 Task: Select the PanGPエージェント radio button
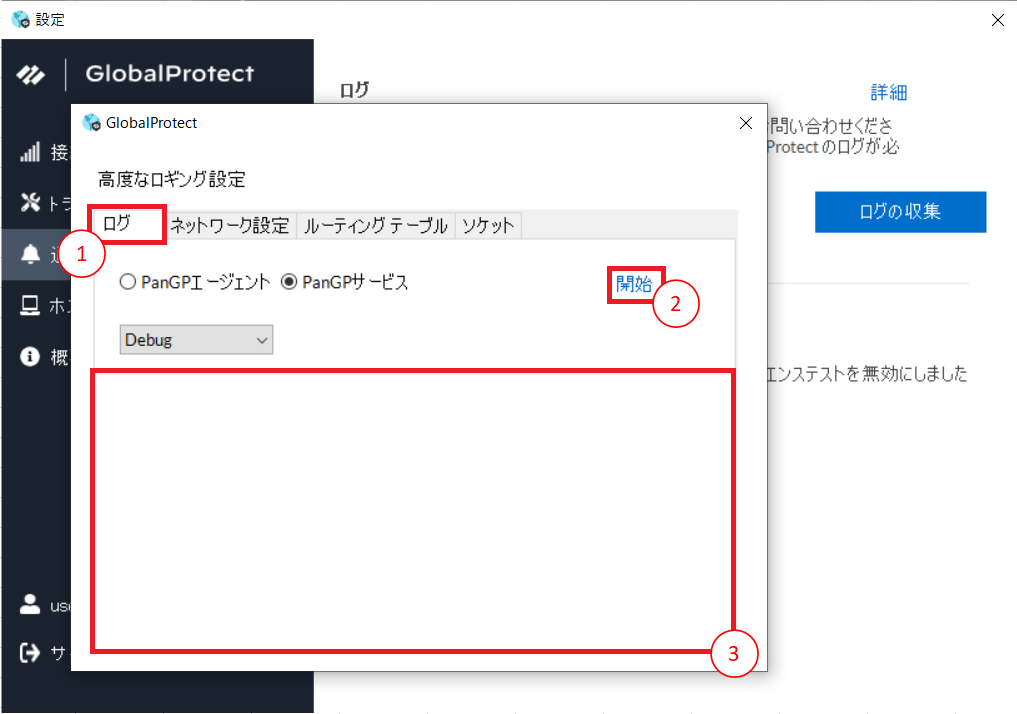pyautogui.click(x=128, y=282)
